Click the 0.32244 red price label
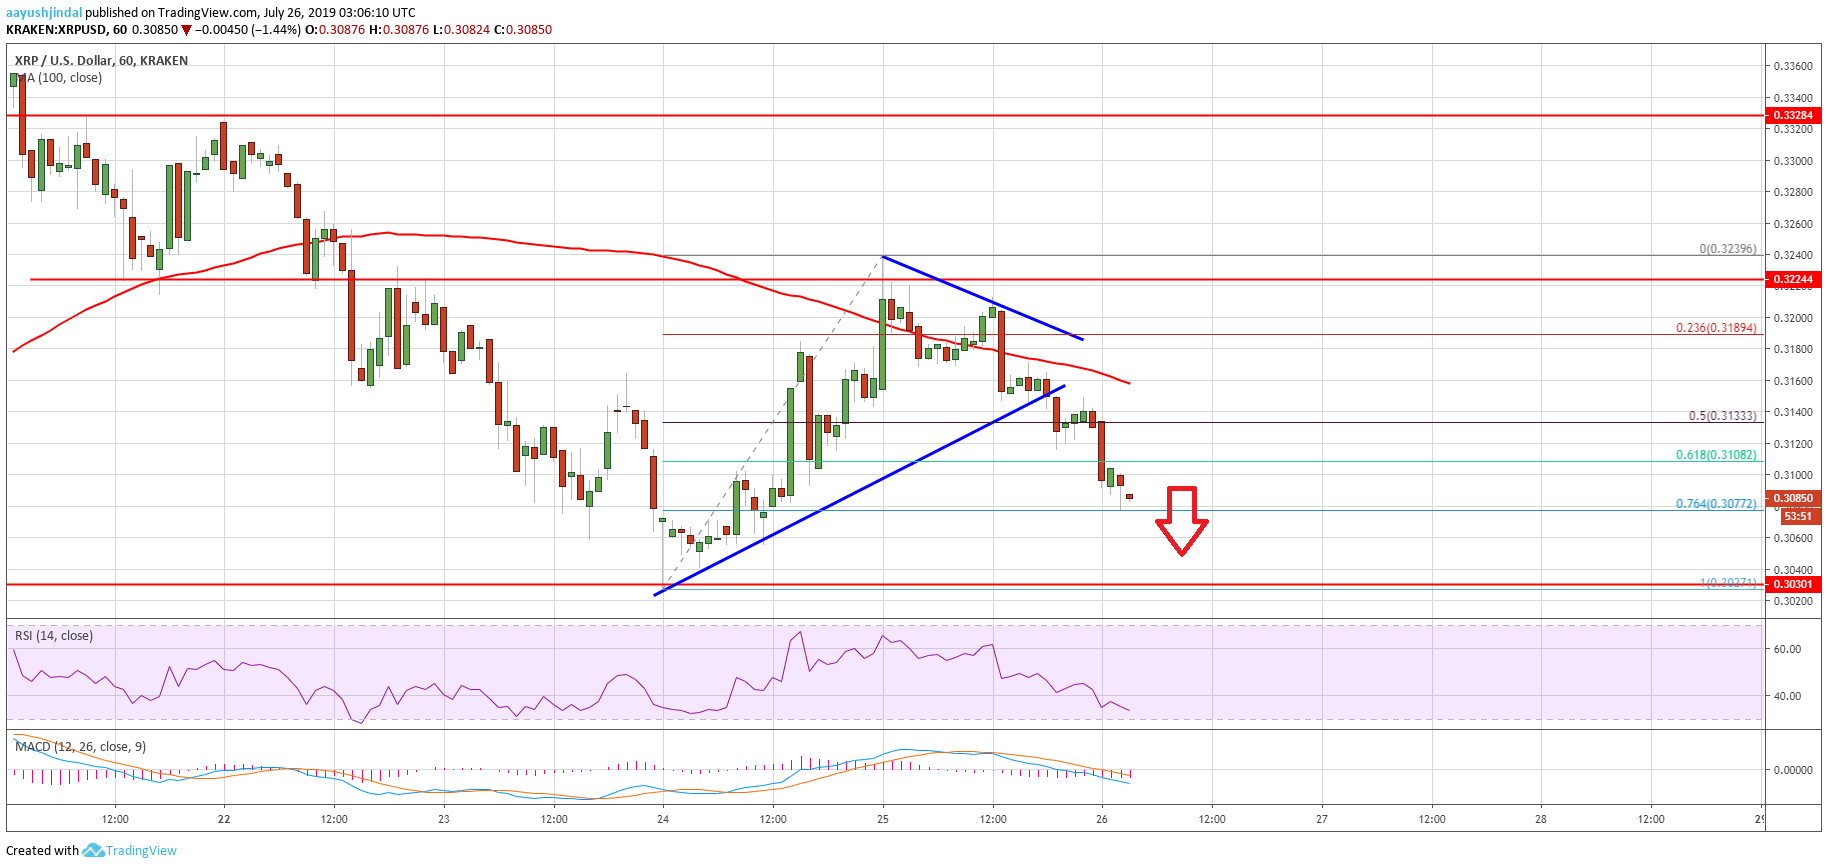 1792,280
